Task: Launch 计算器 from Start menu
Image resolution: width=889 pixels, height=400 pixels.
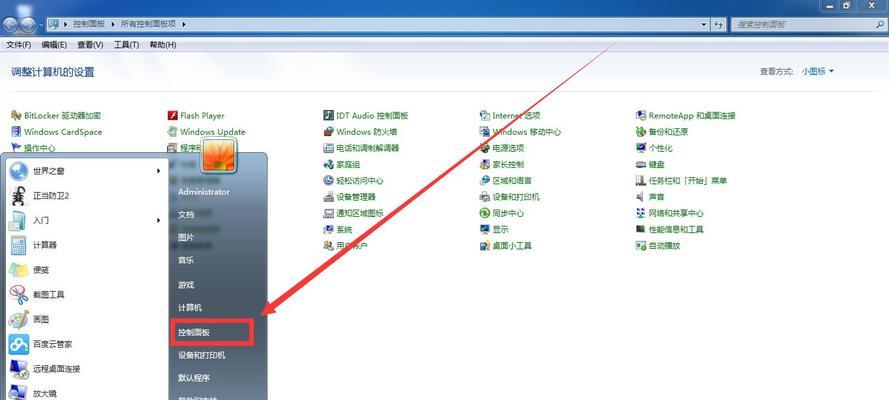Action: 88,245
